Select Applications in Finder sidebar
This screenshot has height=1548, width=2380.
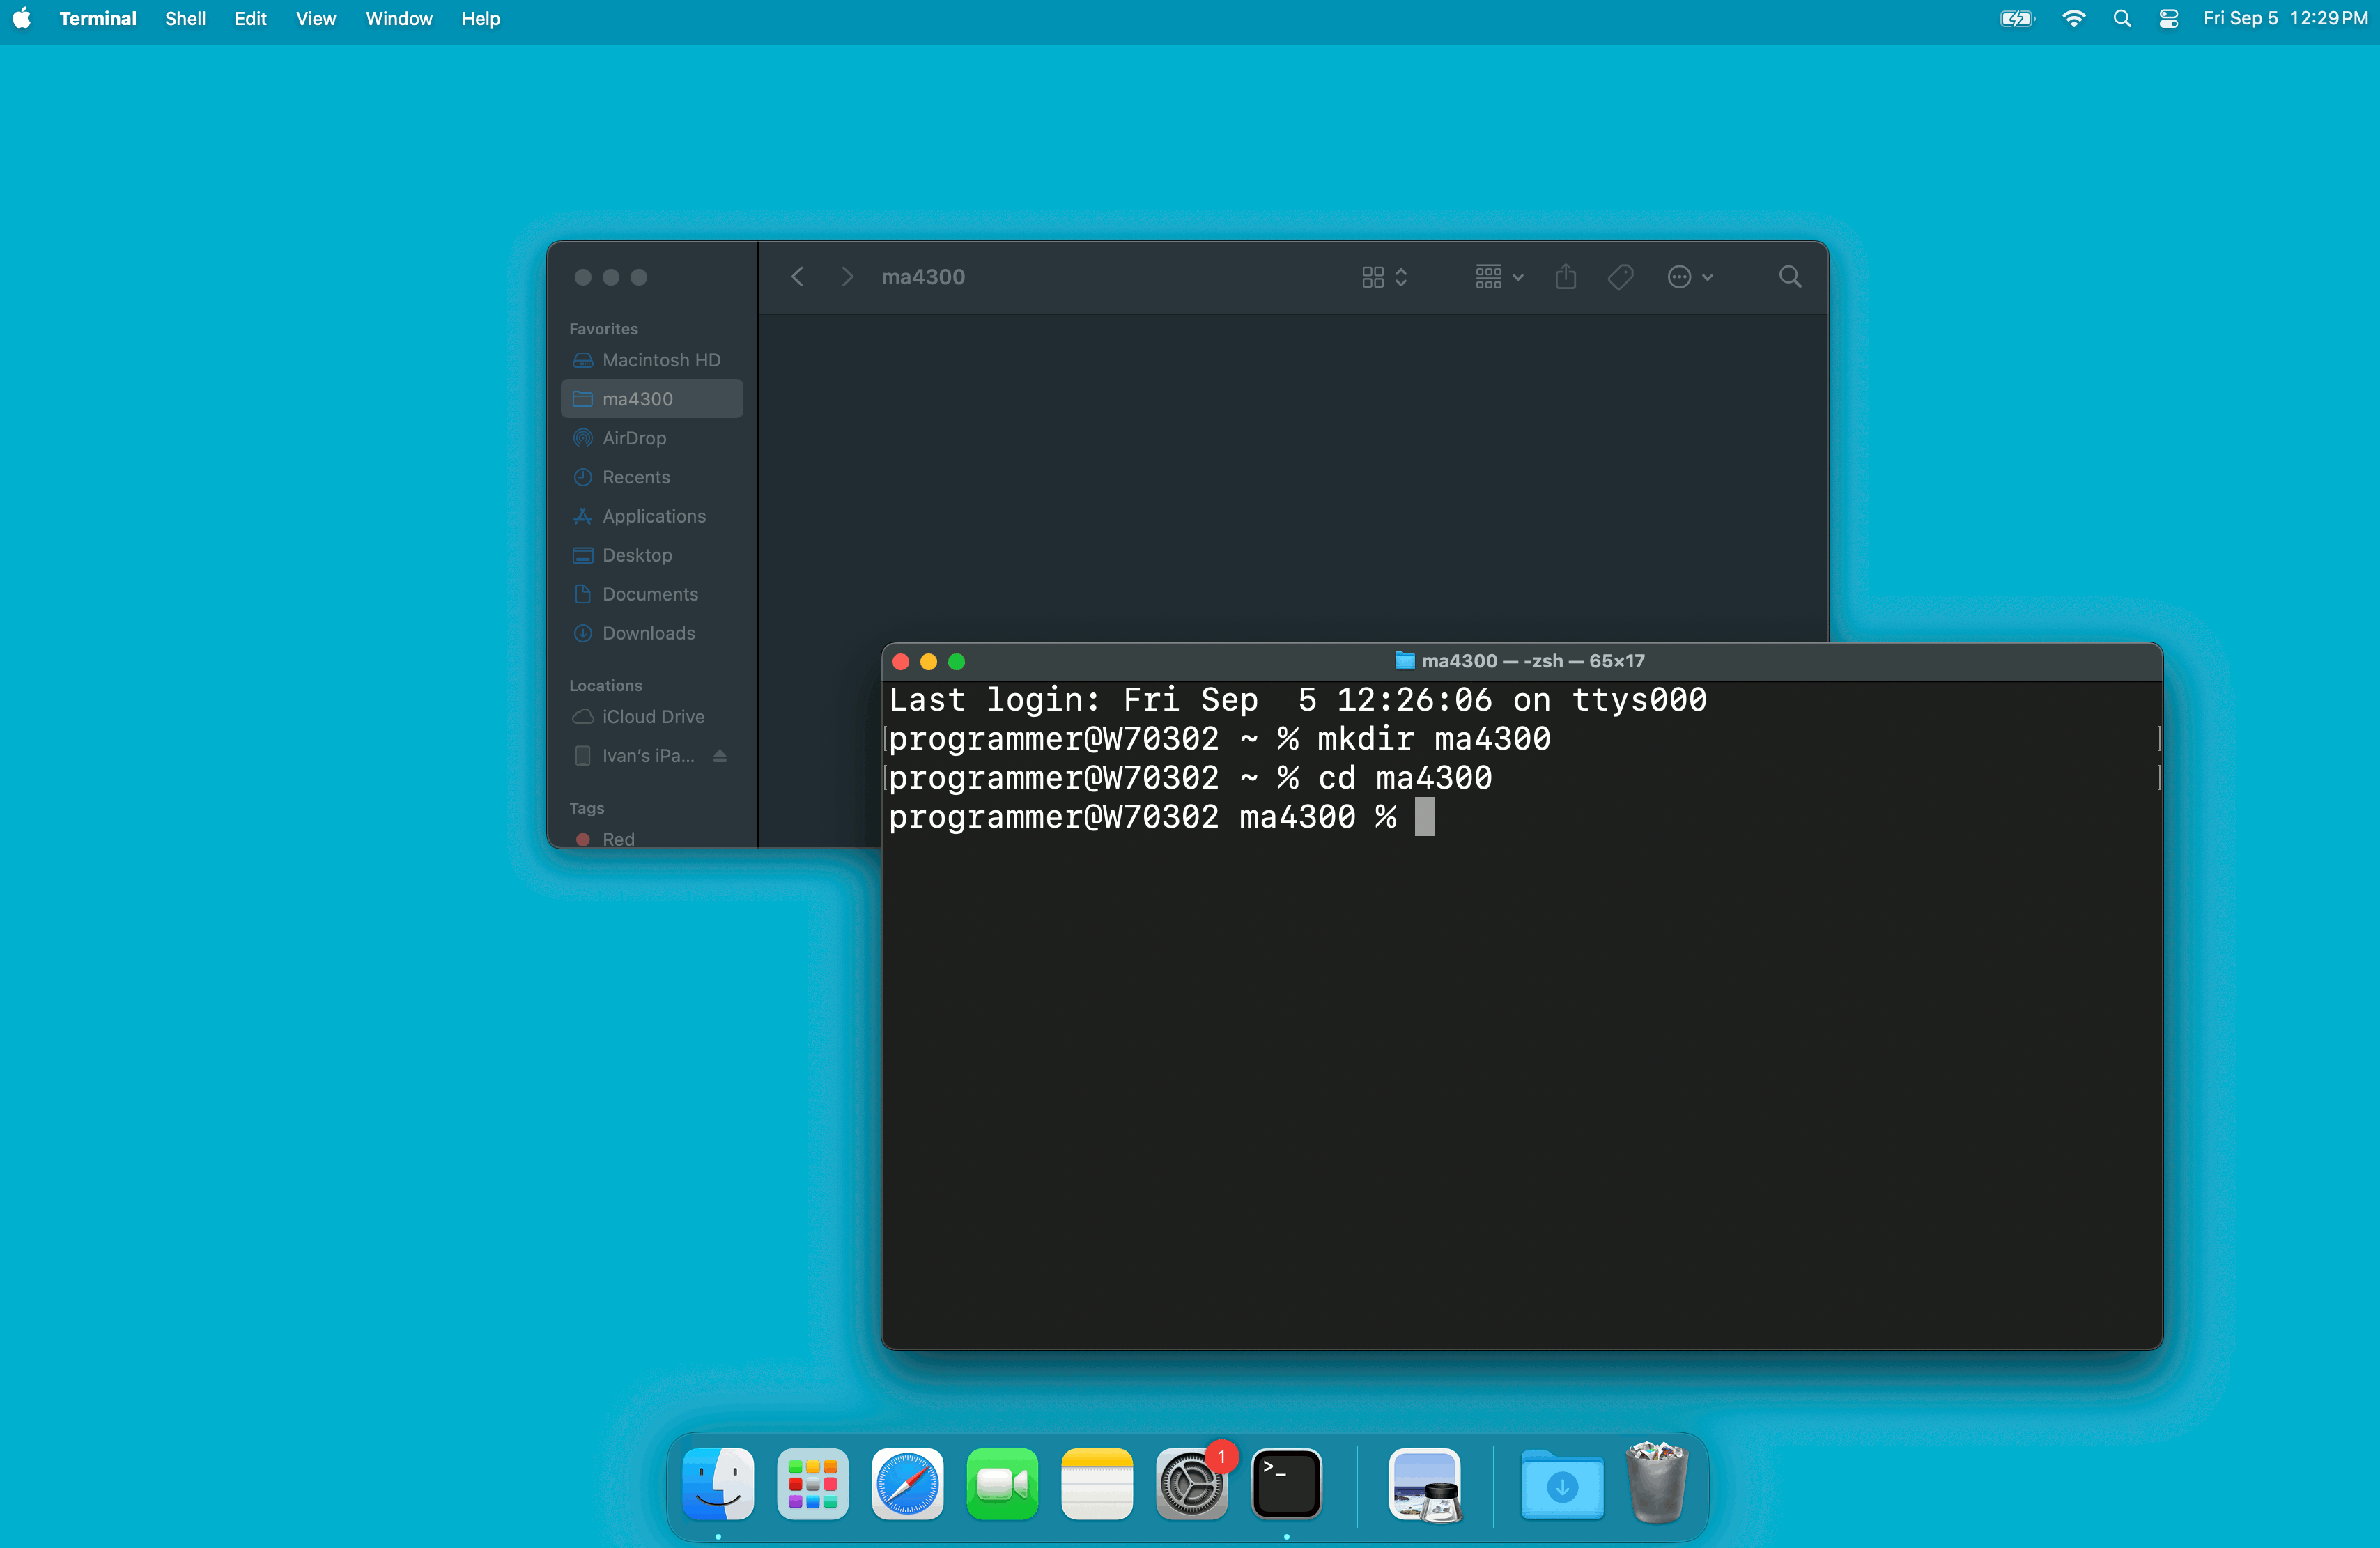tap(653, 516)
